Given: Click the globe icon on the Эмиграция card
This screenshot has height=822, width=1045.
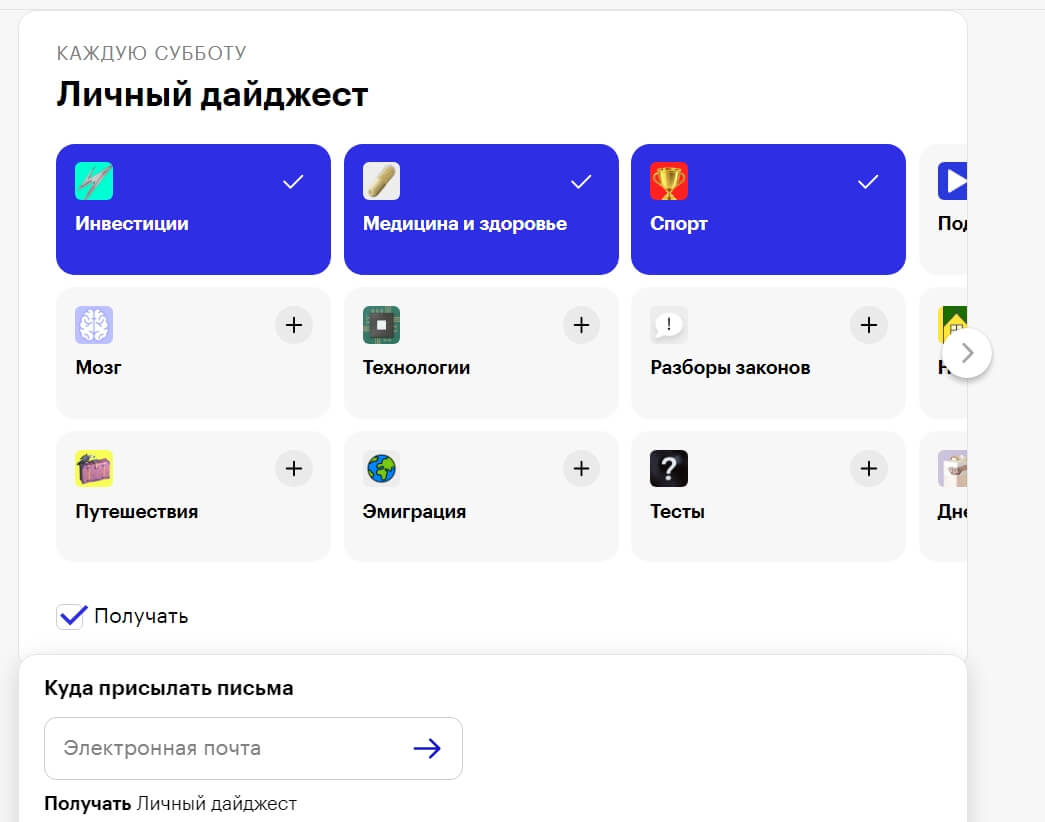Looking at the screenshot, I should click(x=381, y=469).
